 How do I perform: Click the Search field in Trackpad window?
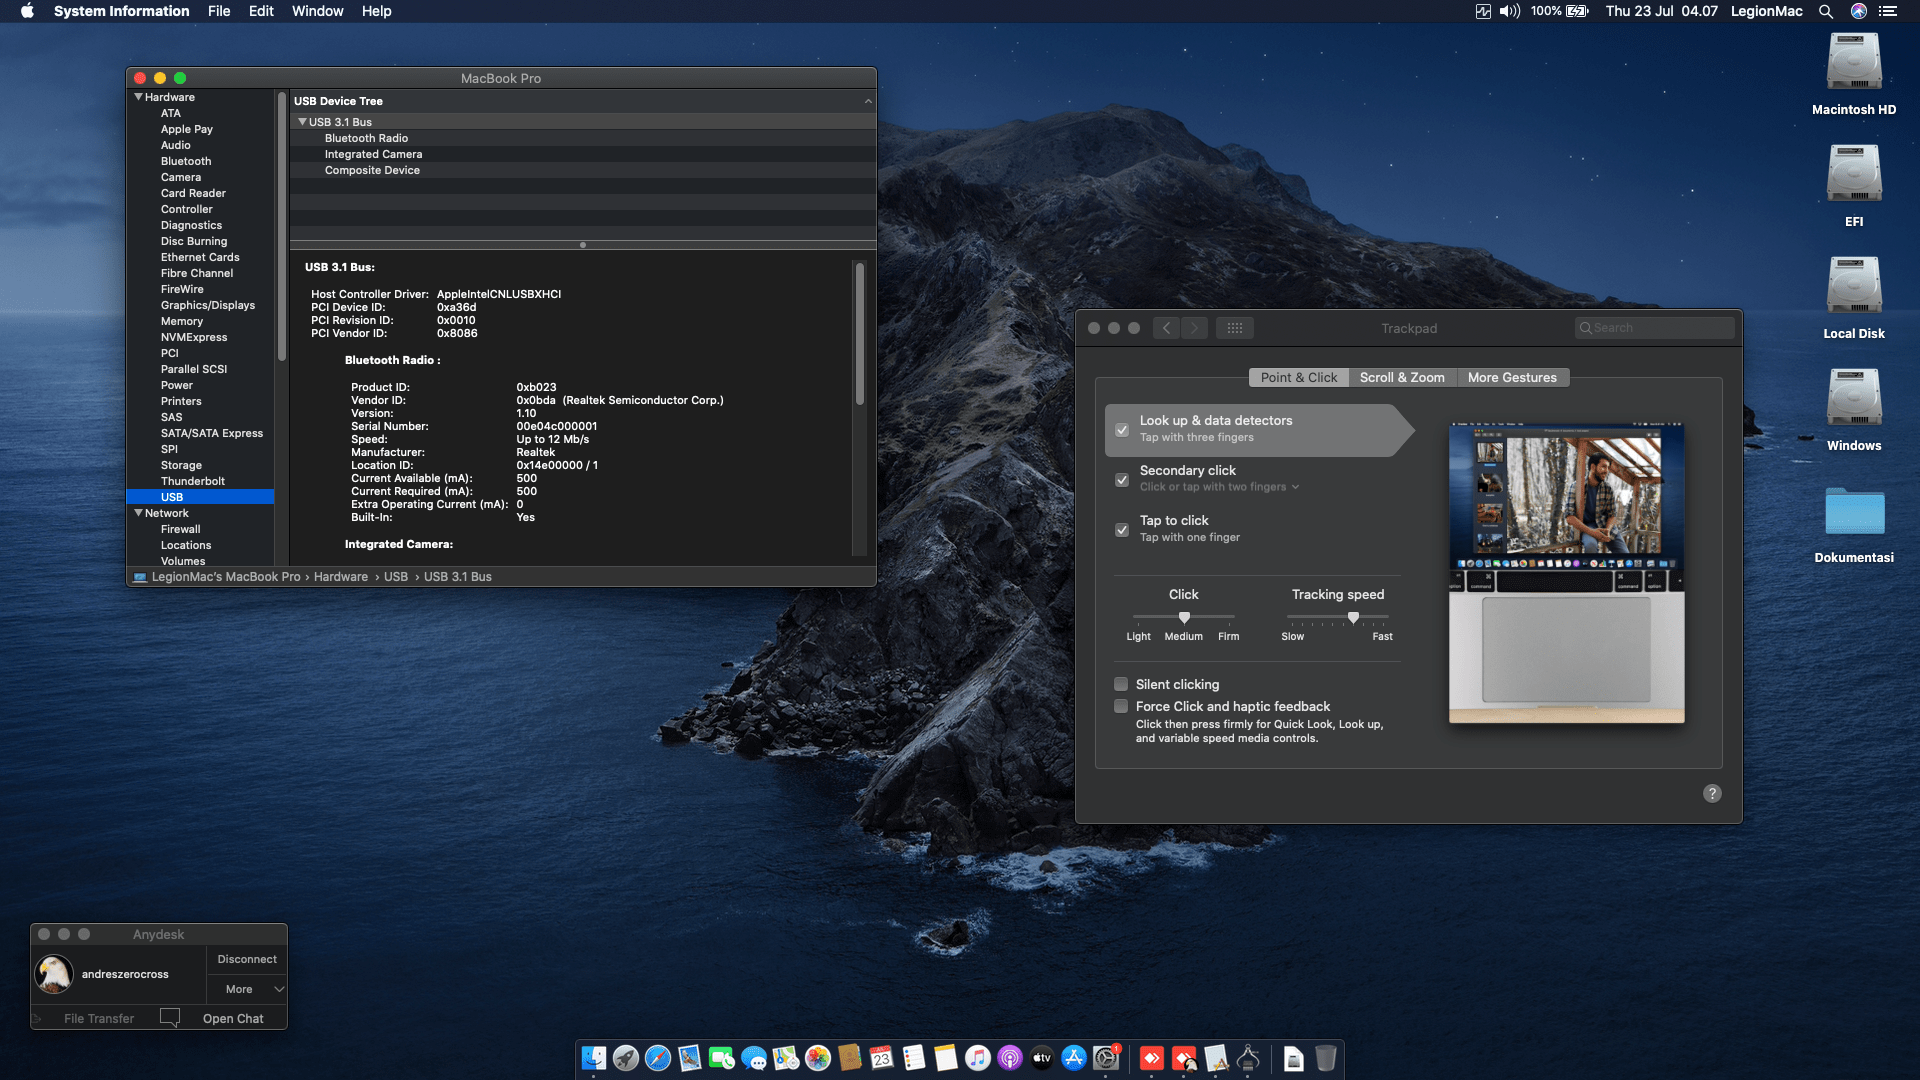pyautogui.click(x=1654, y=328)
